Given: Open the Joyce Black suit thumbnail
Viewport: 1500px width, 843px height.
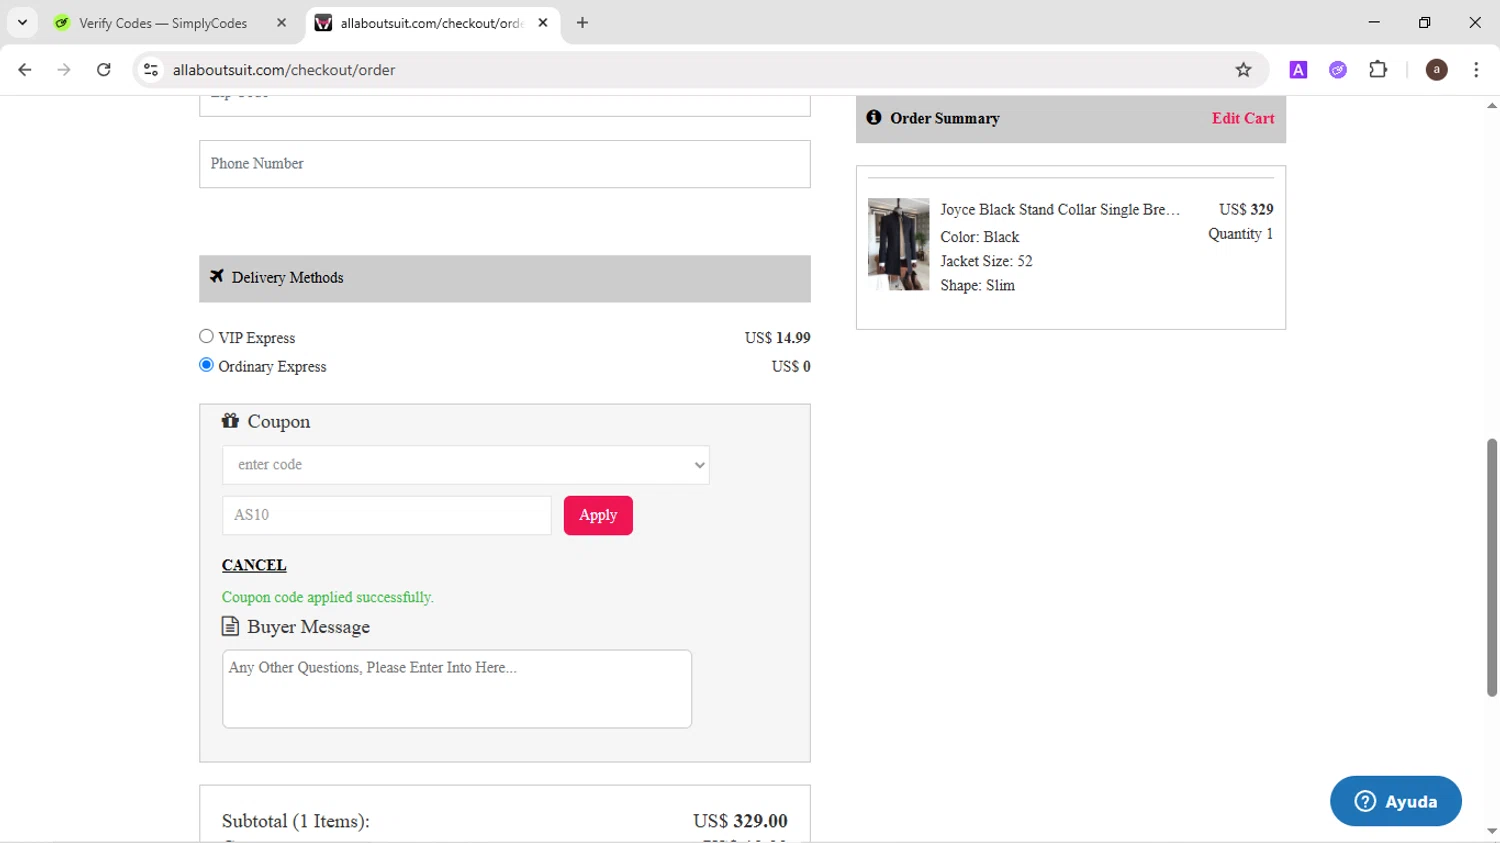Looking at the screenshot, I should click(898, 244).
